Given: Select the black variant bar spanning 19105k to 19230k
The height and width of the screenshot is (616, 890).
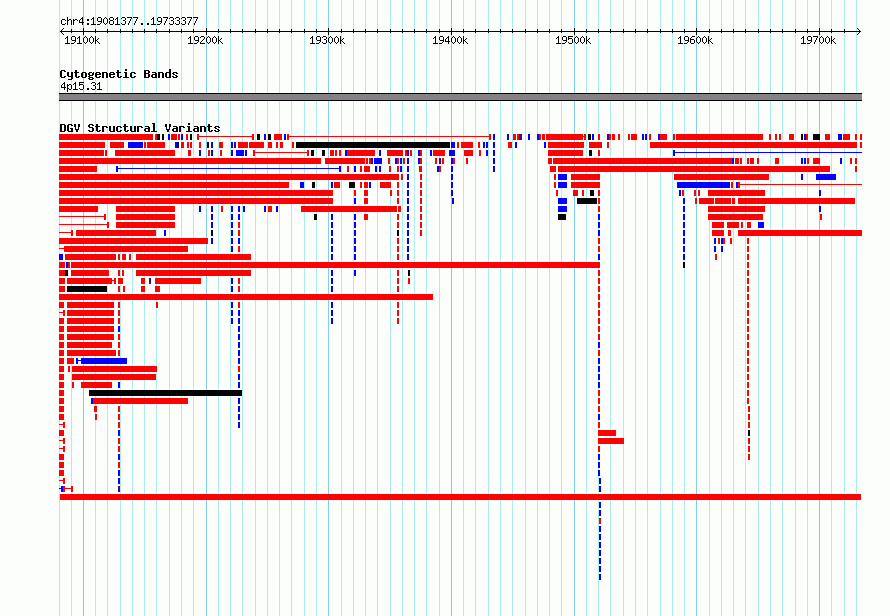Looking at the screenshot, I should [165, 393].
